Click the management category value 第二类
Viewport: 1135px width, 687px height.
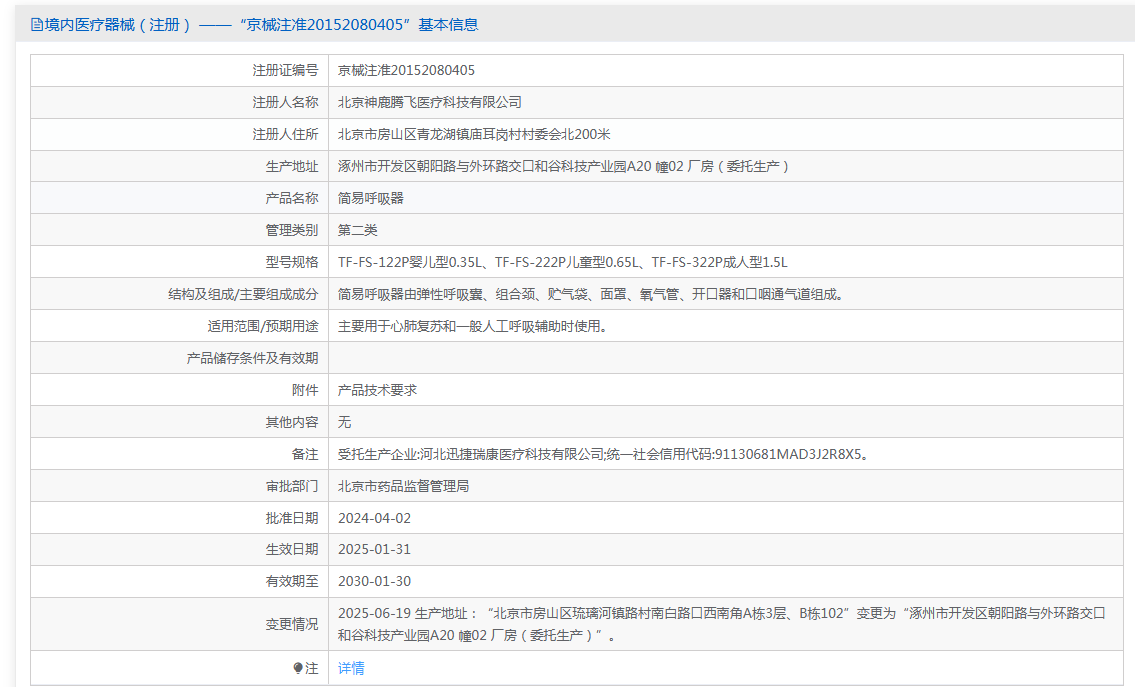pyautogui.click(x=358, y=230)
